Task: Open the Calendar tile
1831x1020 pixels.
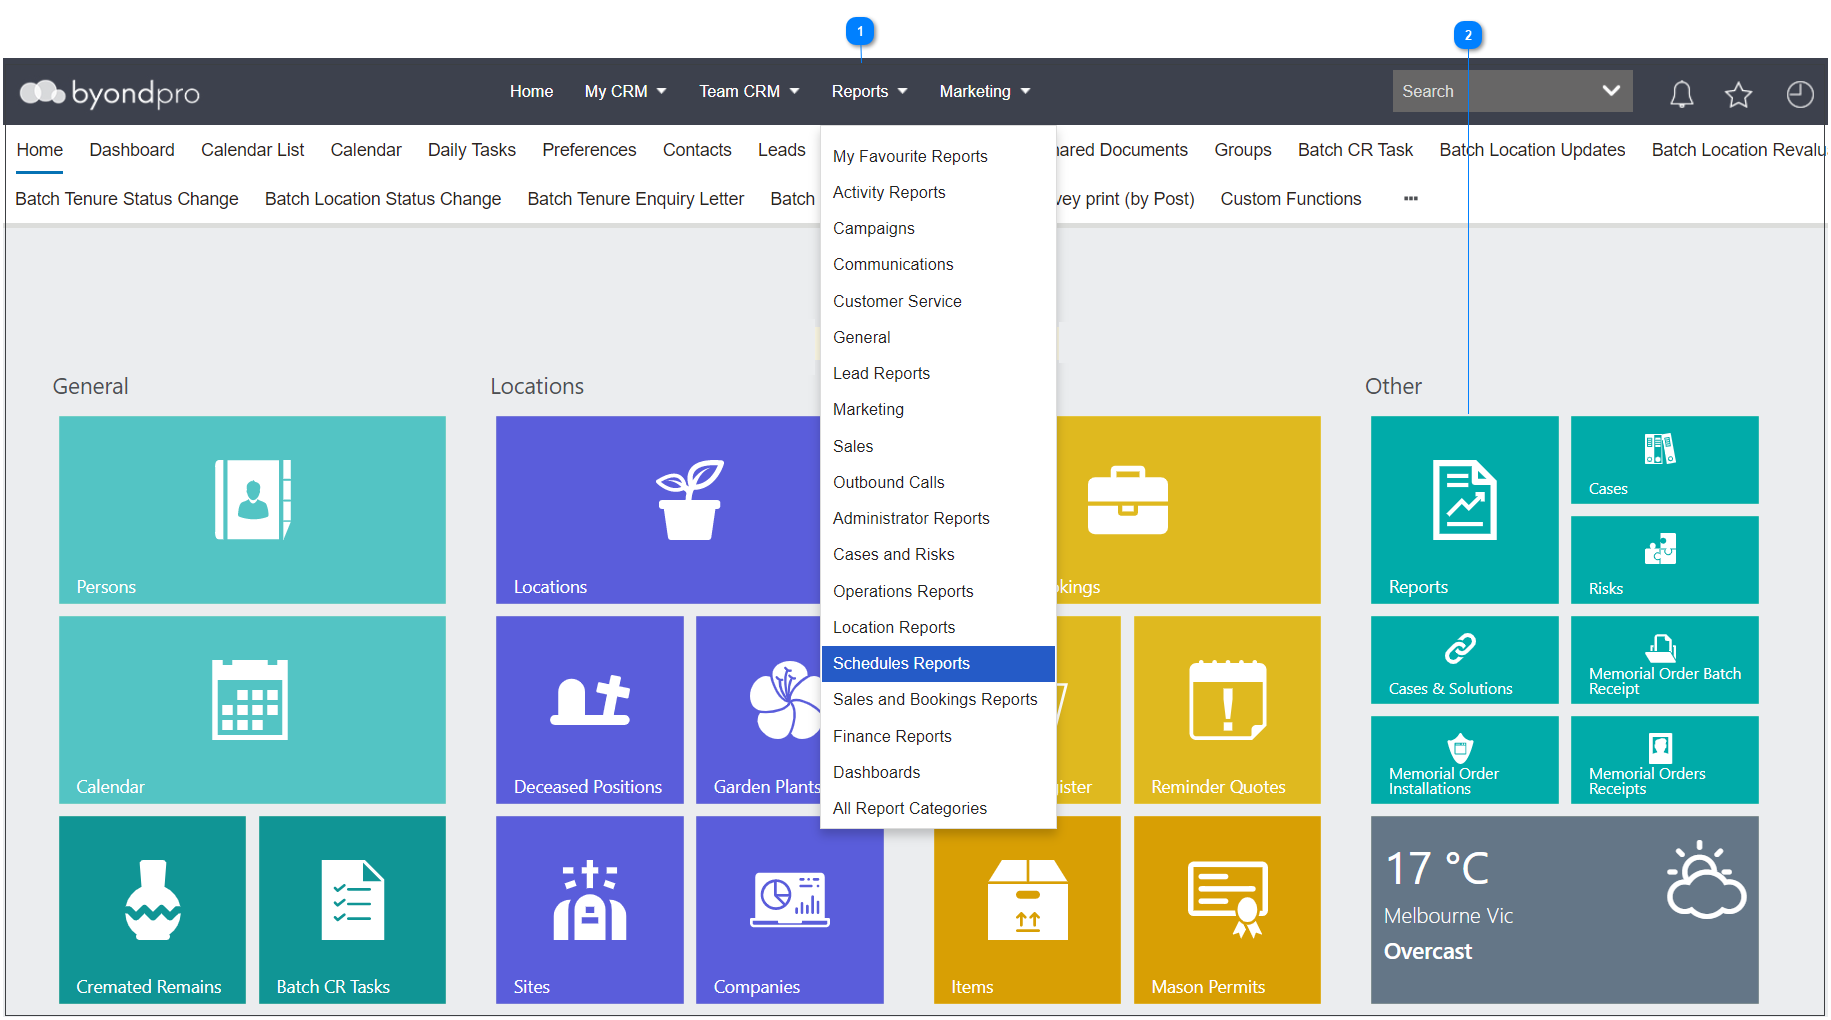Action: tap(252, 709)
